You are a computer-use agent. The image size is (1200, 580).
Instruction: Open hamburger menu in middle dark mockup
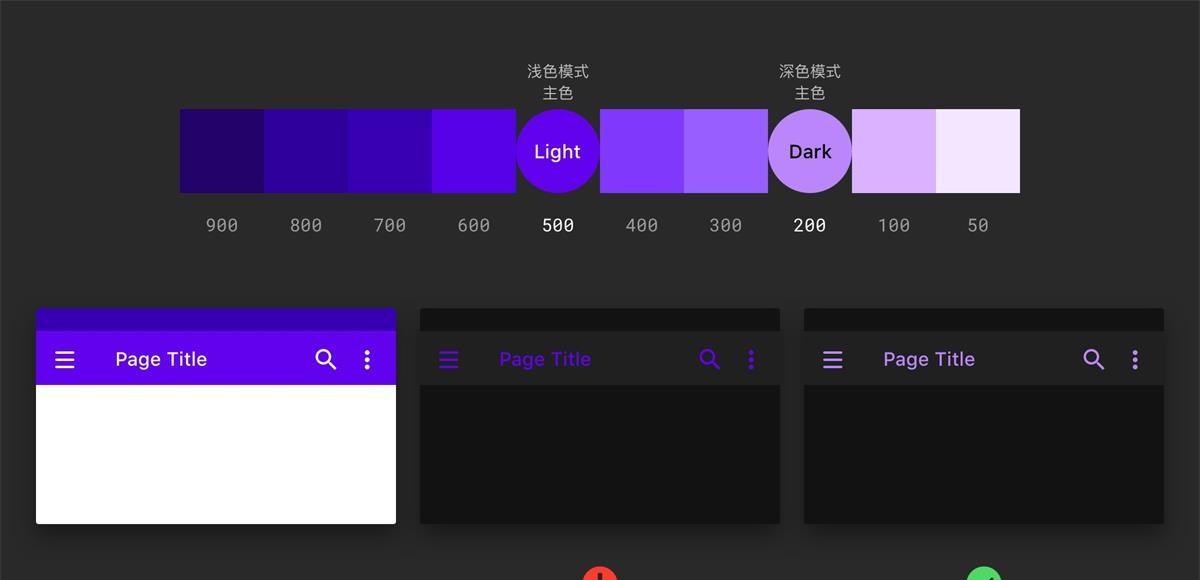pyautogui.click(x=449, y=359)
